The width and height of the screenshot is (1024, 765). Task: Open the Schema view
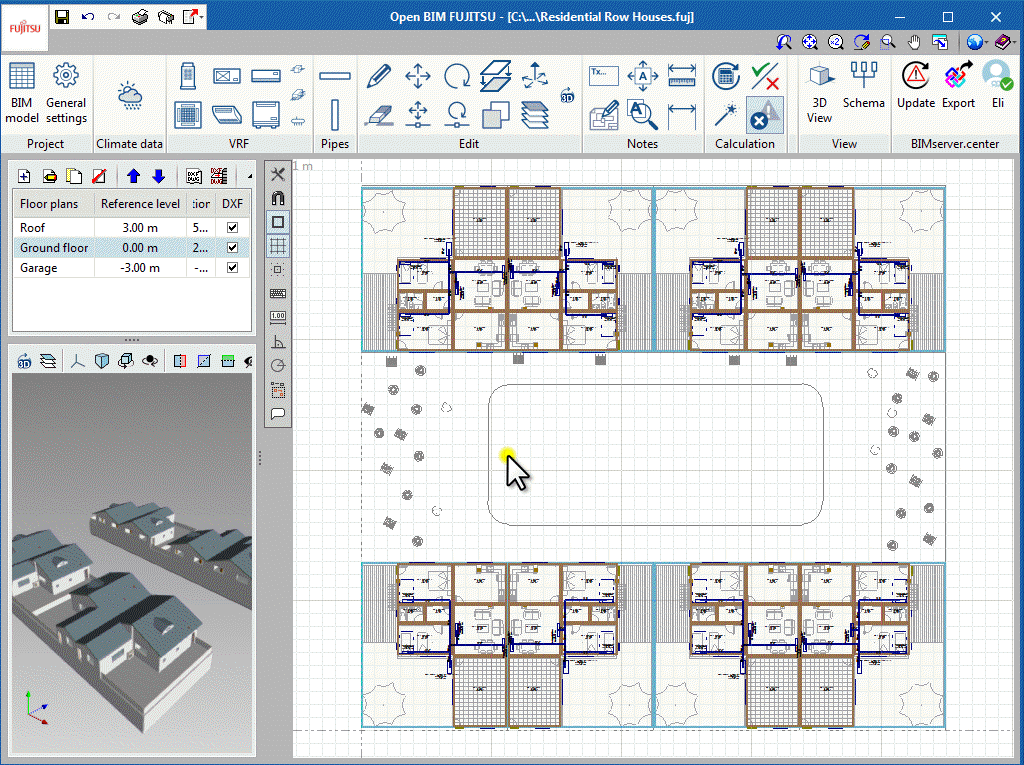pyautogui.click(x=864, y=85)
